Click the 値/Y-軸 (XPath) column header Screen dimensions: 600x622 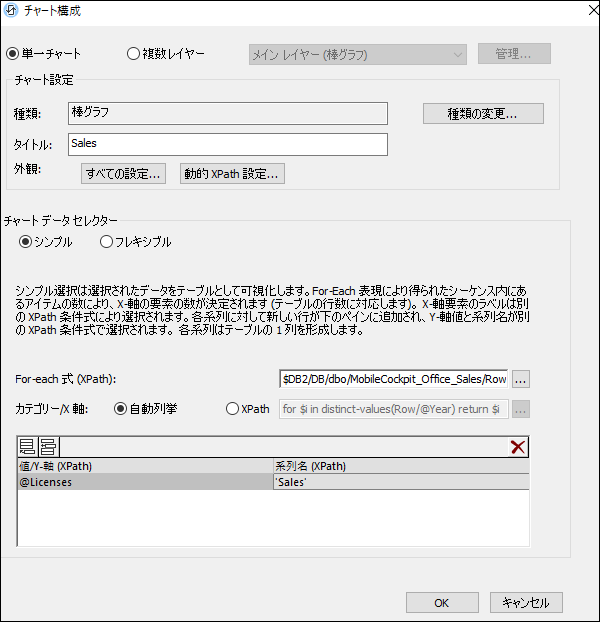pyautogui.click(x=145, y=466)
